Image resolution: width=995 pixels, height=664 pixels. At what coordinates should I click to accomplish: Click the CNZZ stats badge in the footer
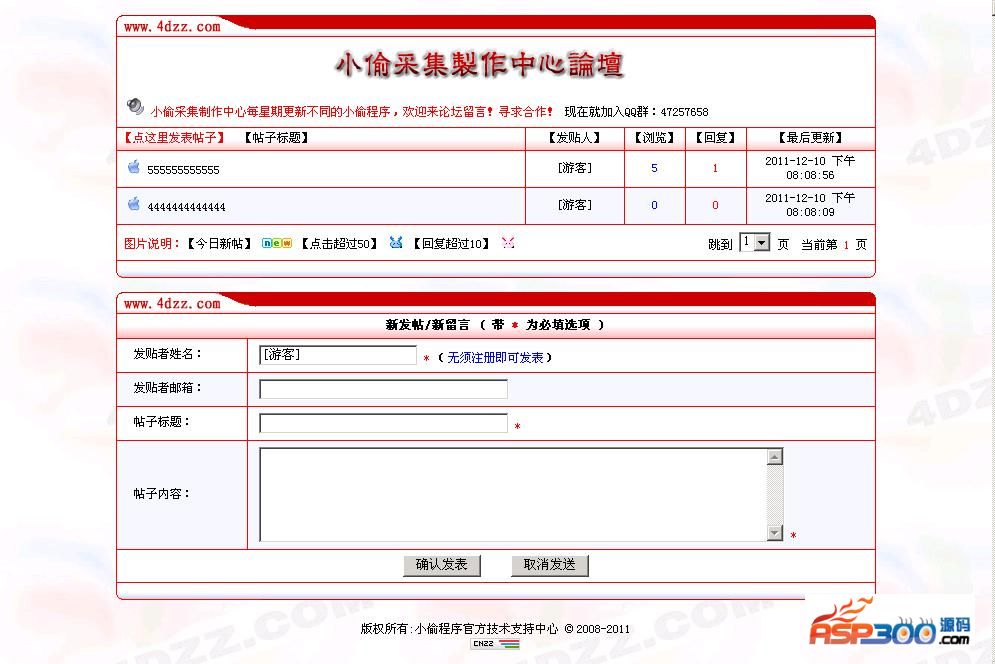[x=495, y=644]
